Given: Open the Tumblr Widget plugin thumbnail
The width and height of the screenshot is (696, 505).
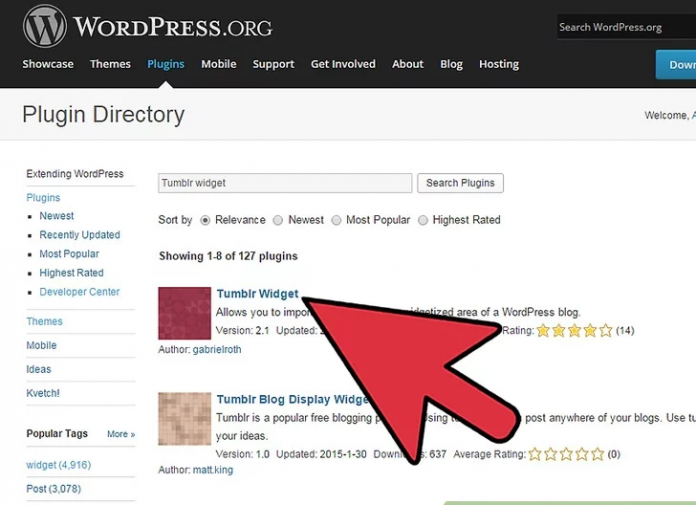Looking at the screenshot, I should coord(184,314).
